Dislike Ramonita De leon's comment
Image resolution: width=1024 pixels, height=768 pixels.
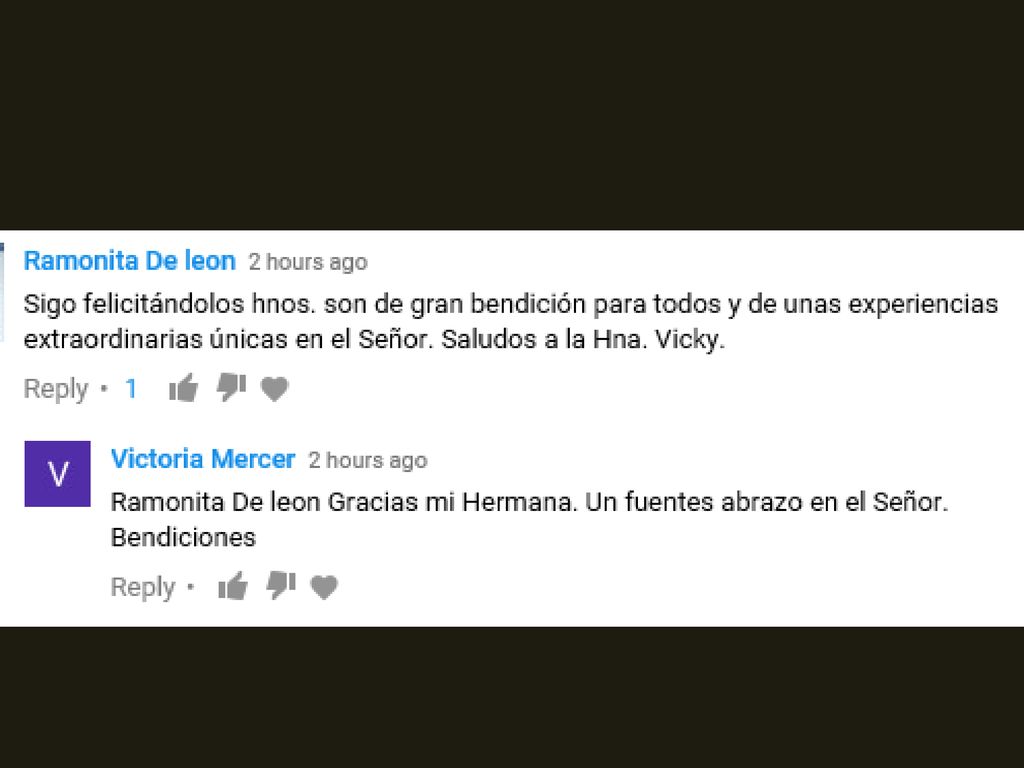click(231, 388)
